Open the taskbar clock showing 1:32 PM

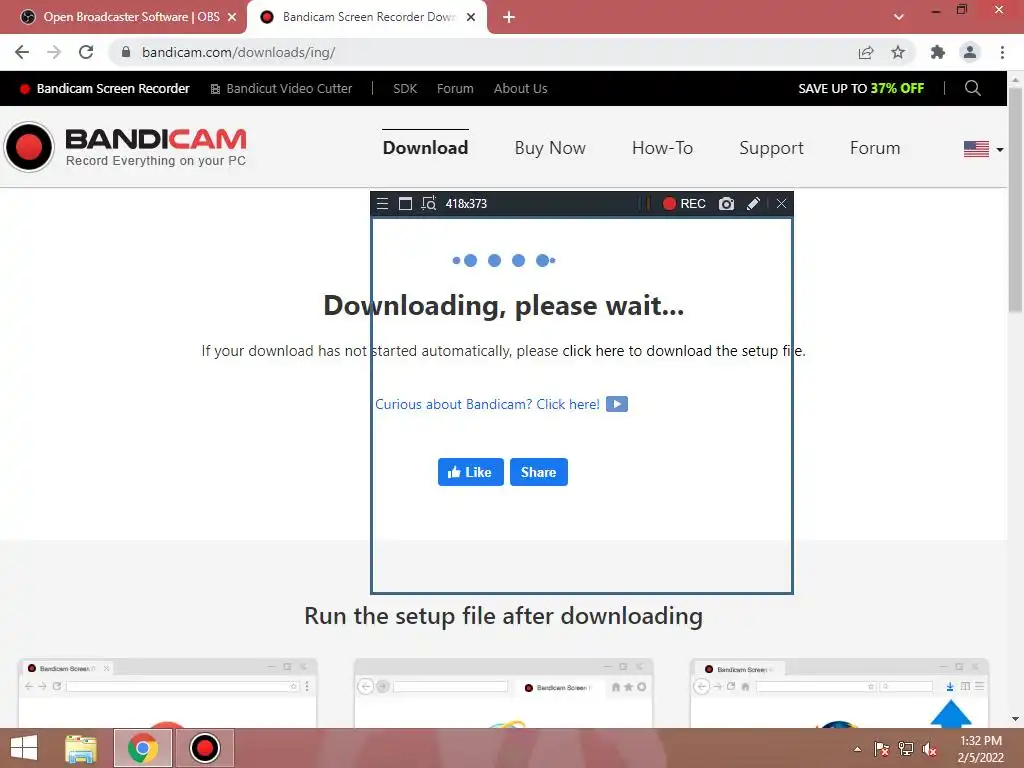point(981,749)
